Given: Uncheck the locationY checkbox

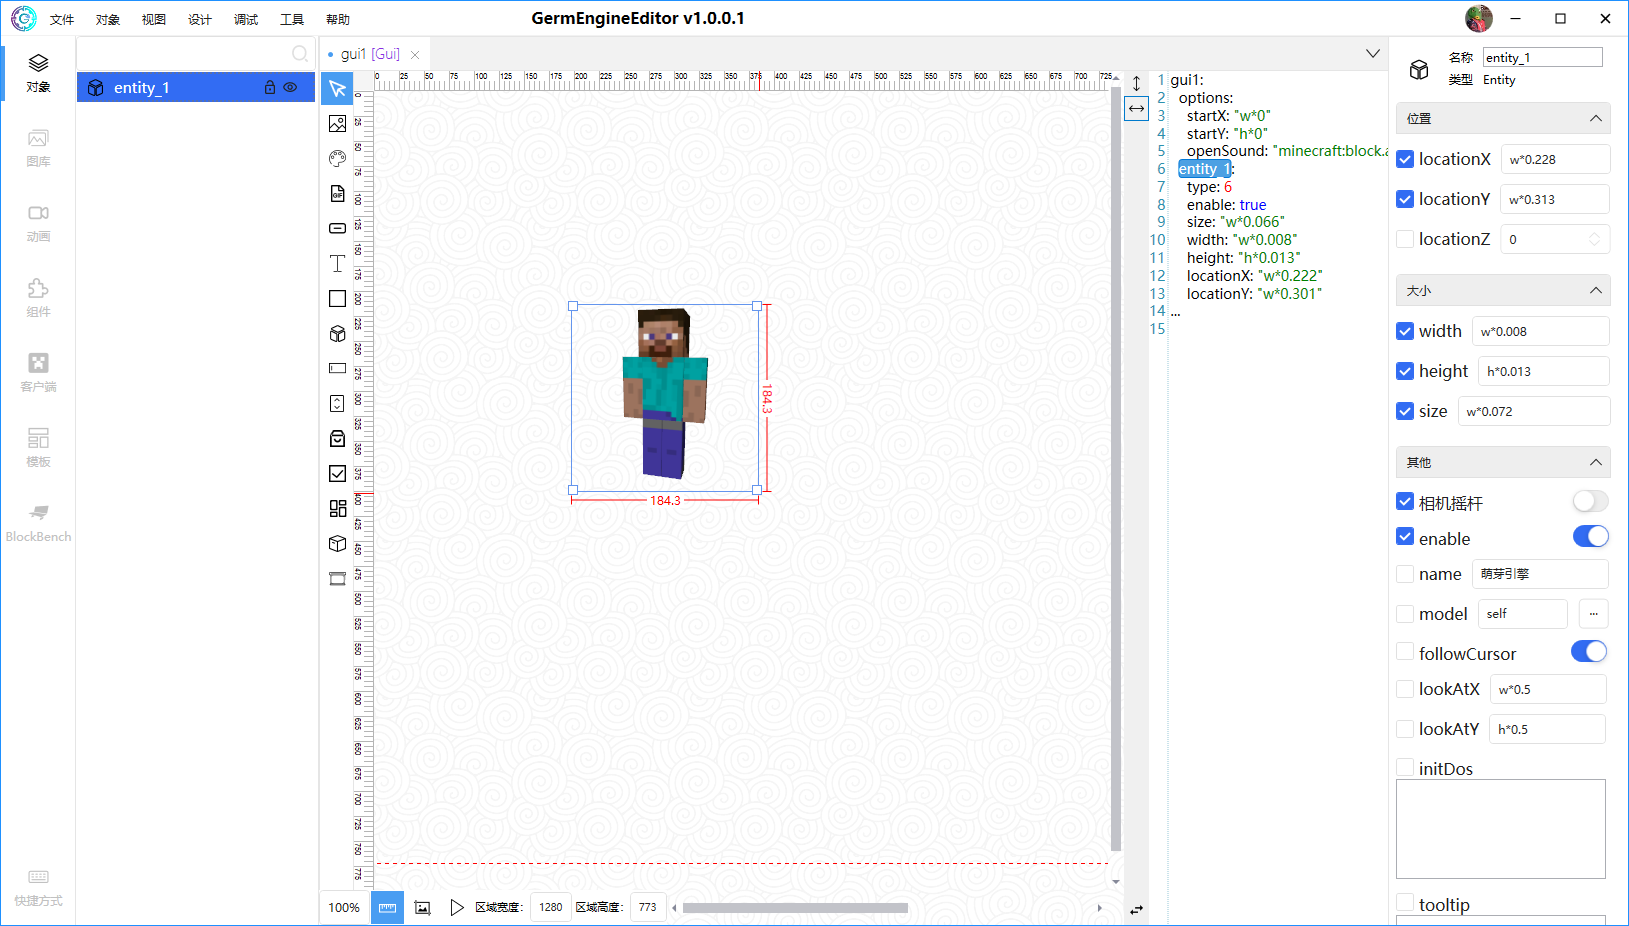Looking at the screenshot, I should pos(1405,199).
